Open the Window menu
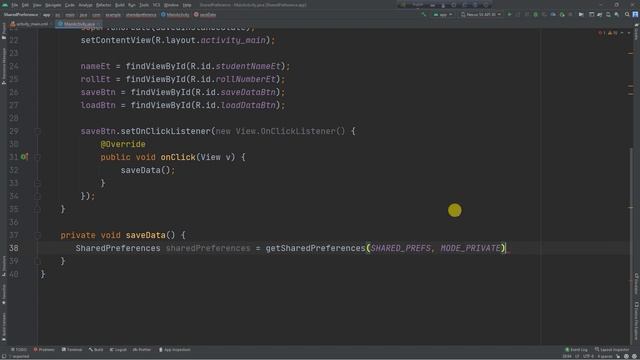Screen dimensions: 640x360 point(171,5)
